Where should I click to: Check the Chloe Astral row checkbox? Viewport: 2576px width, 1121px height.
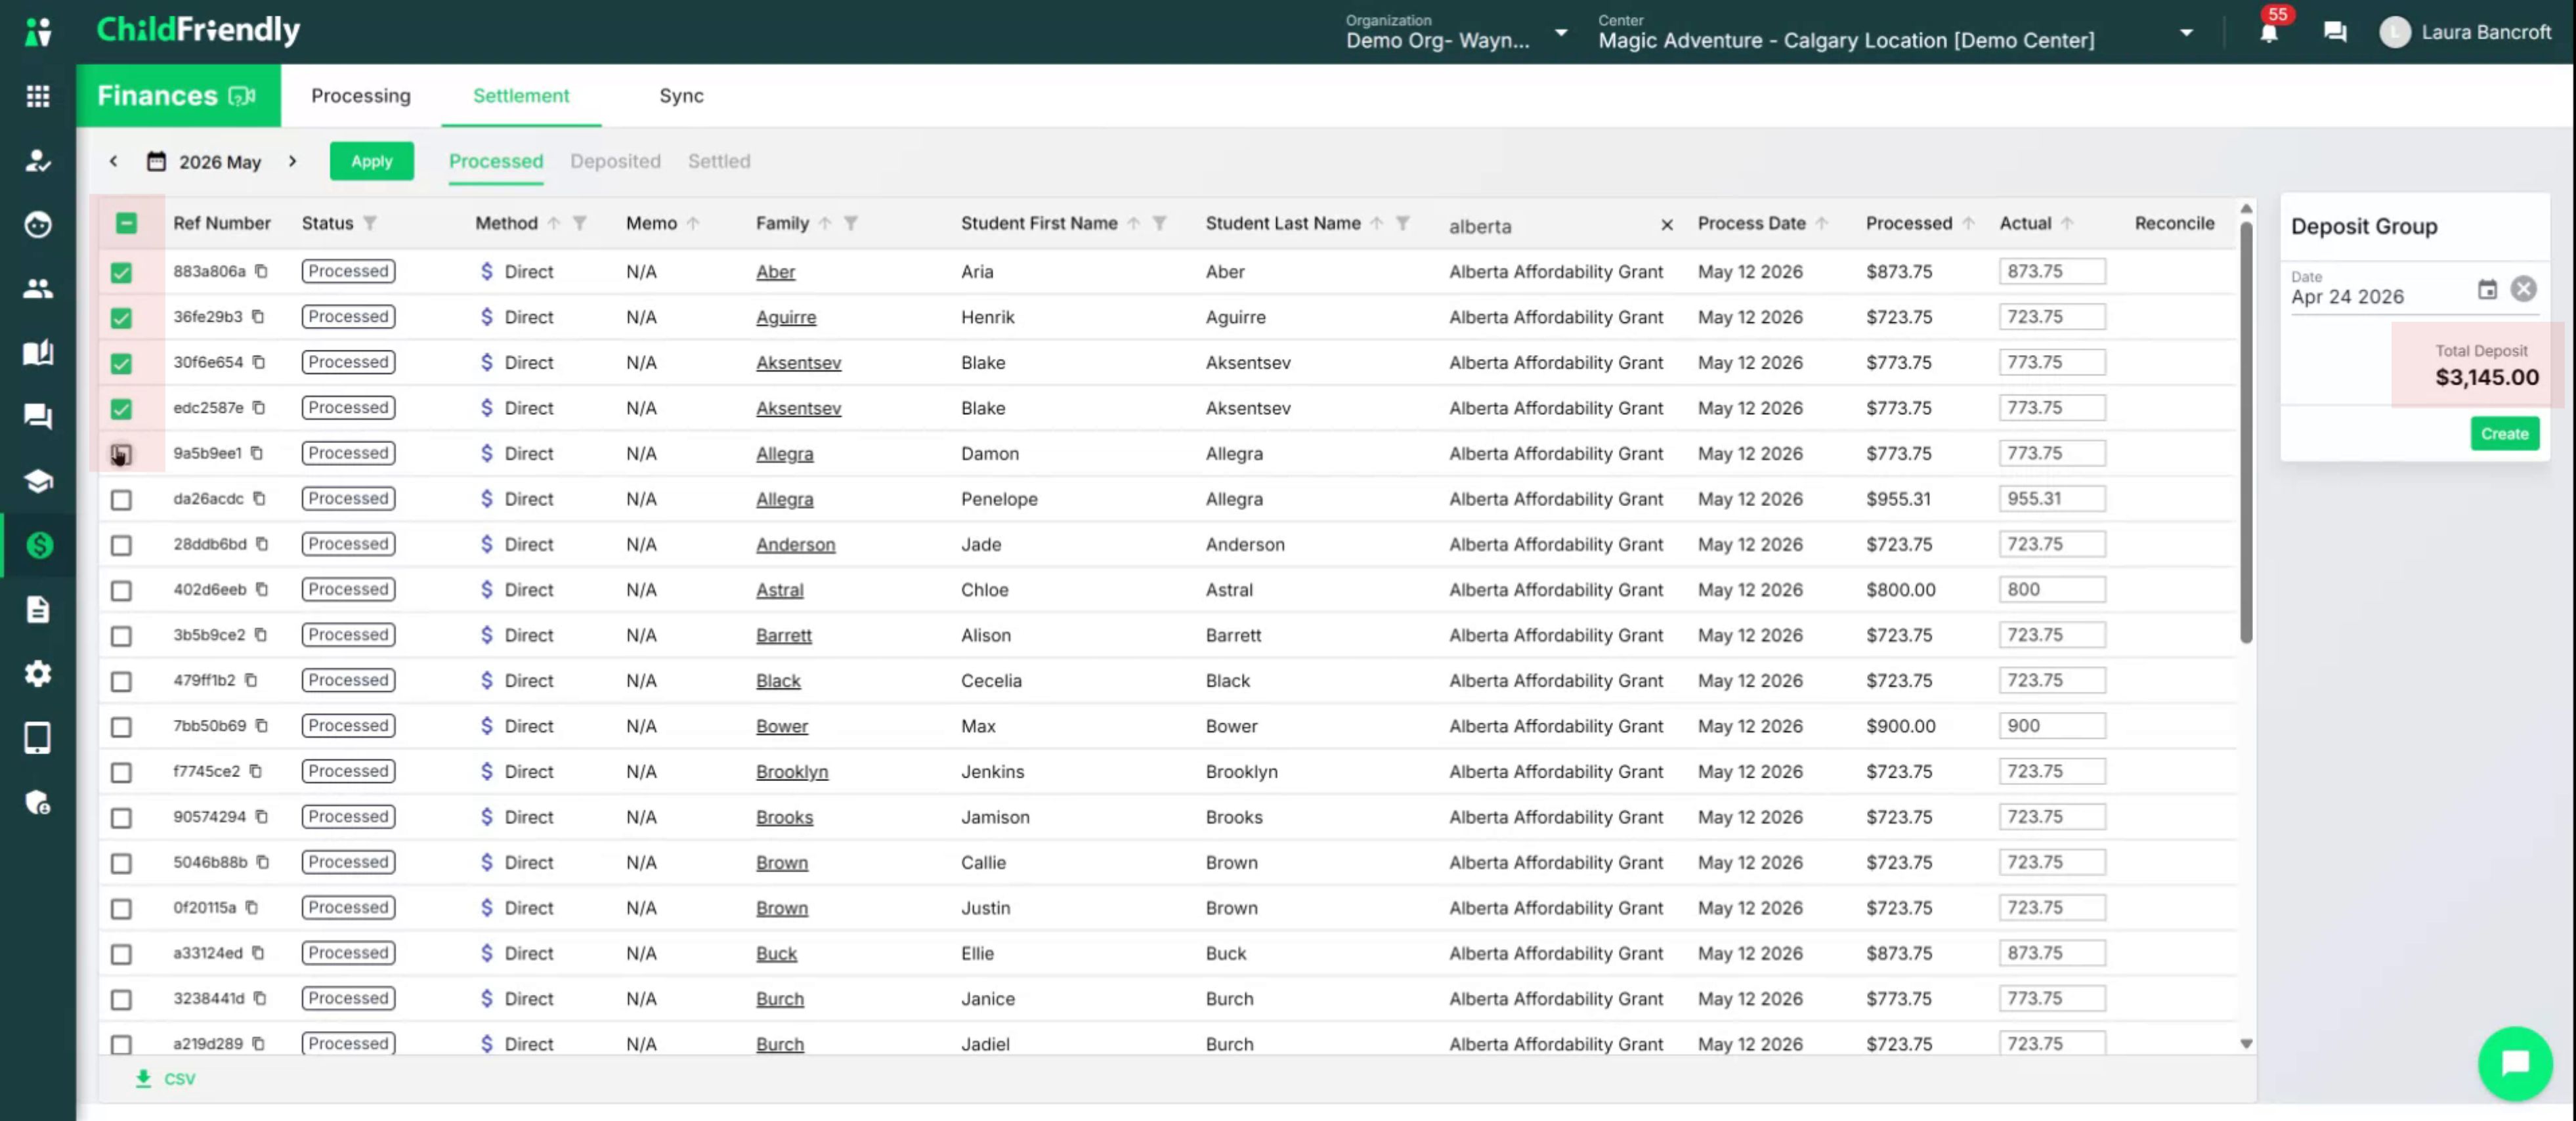[121, 590]
